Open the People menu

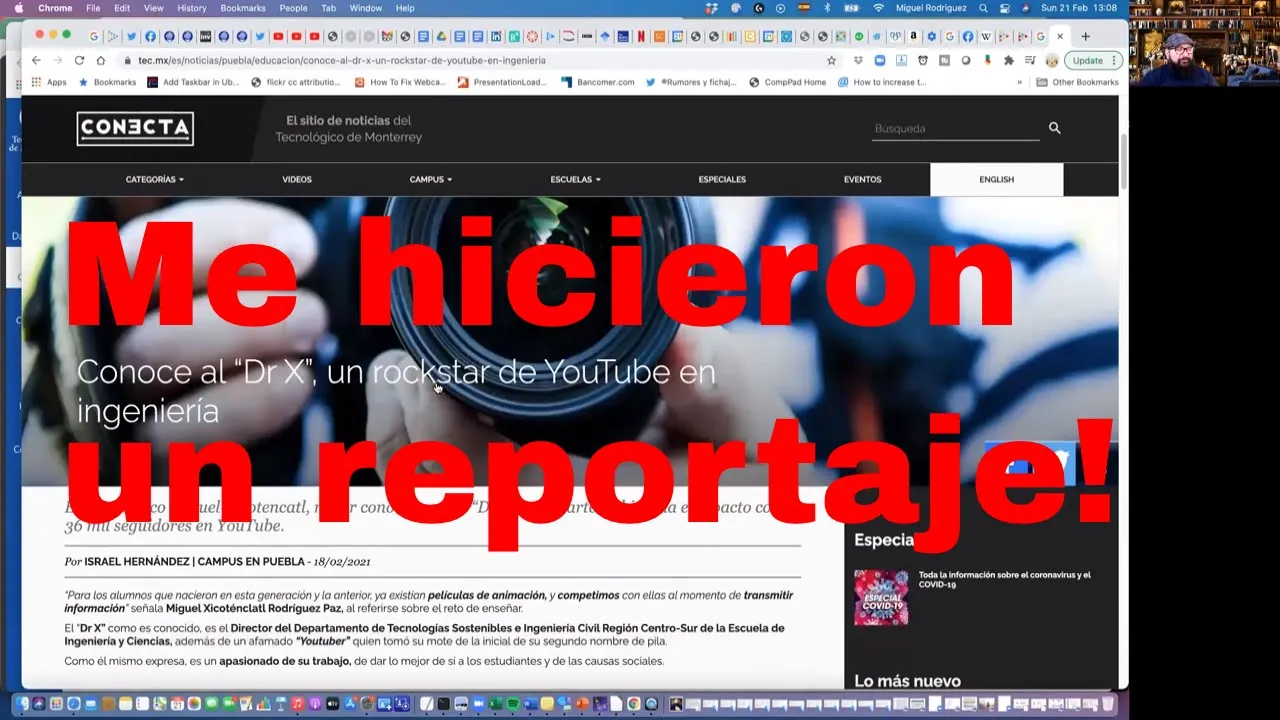pos(293,8)
